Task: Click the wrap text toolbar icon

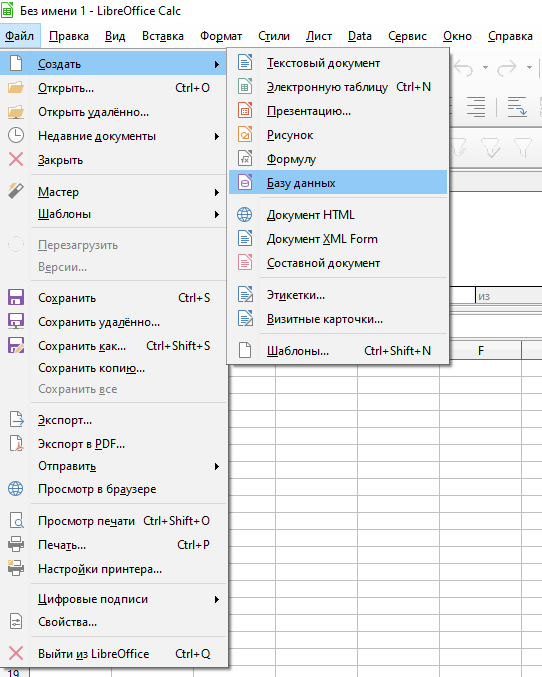Action: coord(517,107)
